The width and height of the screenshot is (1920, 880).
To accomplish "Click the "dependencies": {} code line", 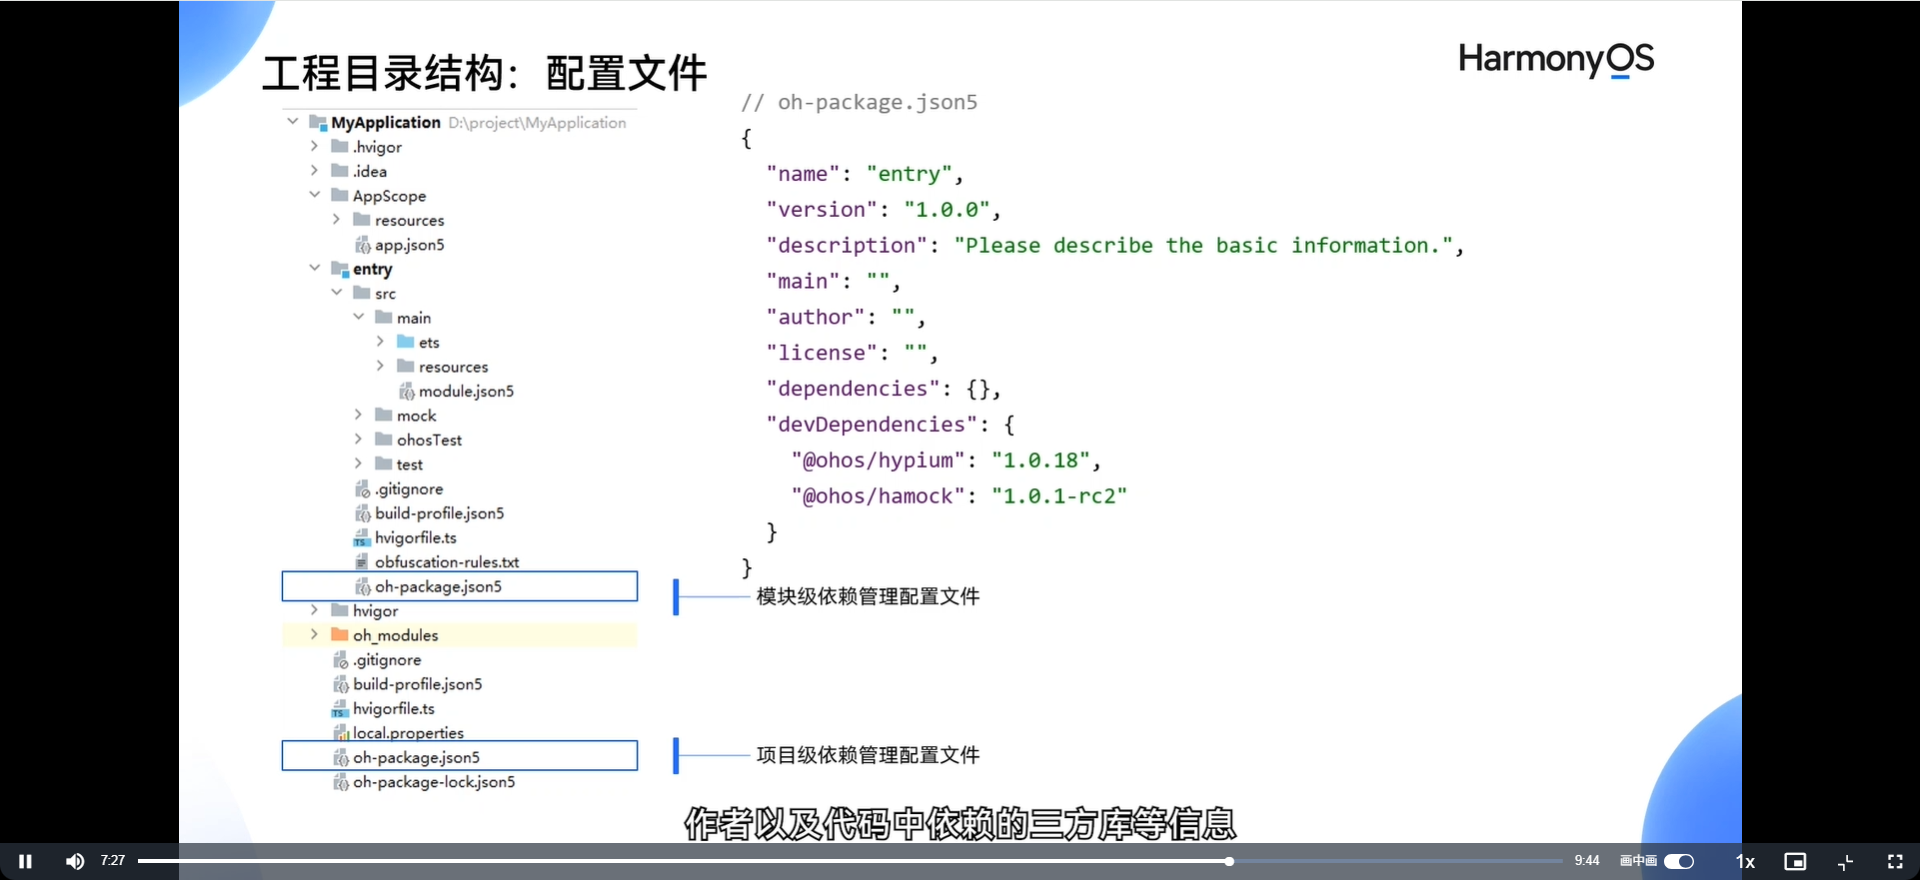I will (883, 389).
